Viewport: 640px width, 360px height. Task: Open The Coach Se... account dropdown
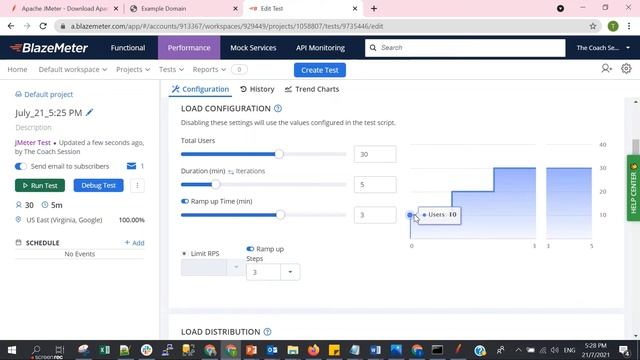[603, 48]
